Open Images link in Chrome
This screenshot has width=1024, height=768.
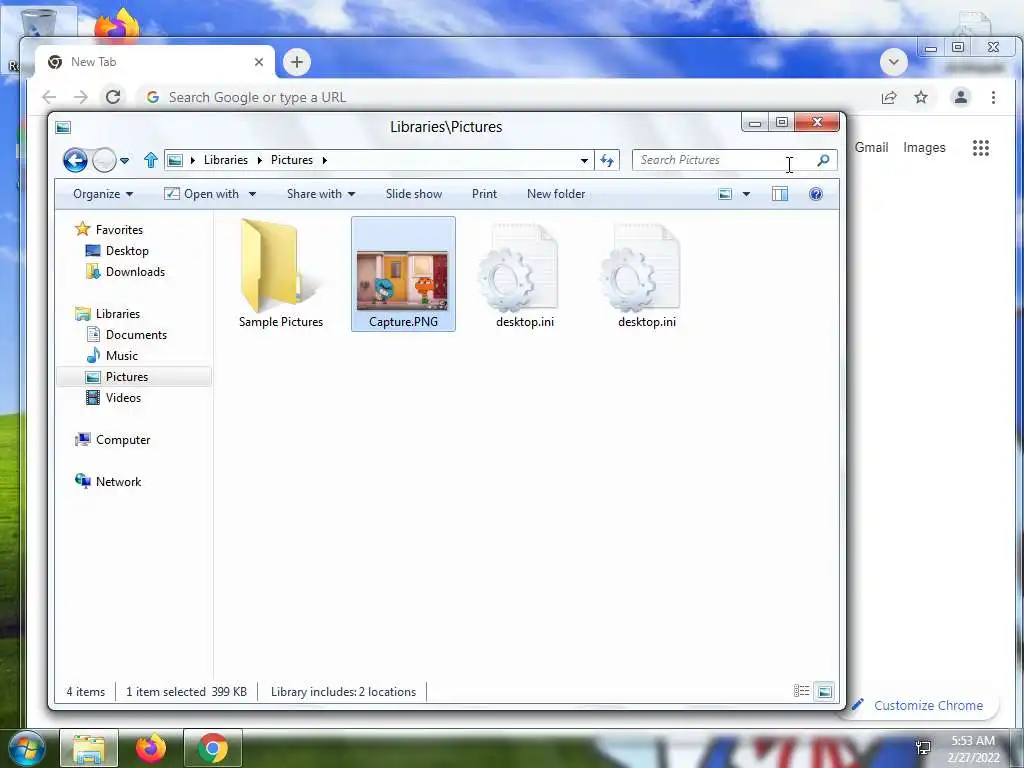[924, 148]
